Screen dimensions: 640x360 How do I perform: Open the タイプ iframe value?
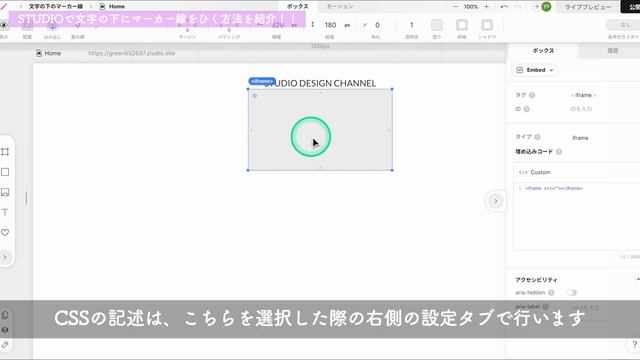(580, 138)
